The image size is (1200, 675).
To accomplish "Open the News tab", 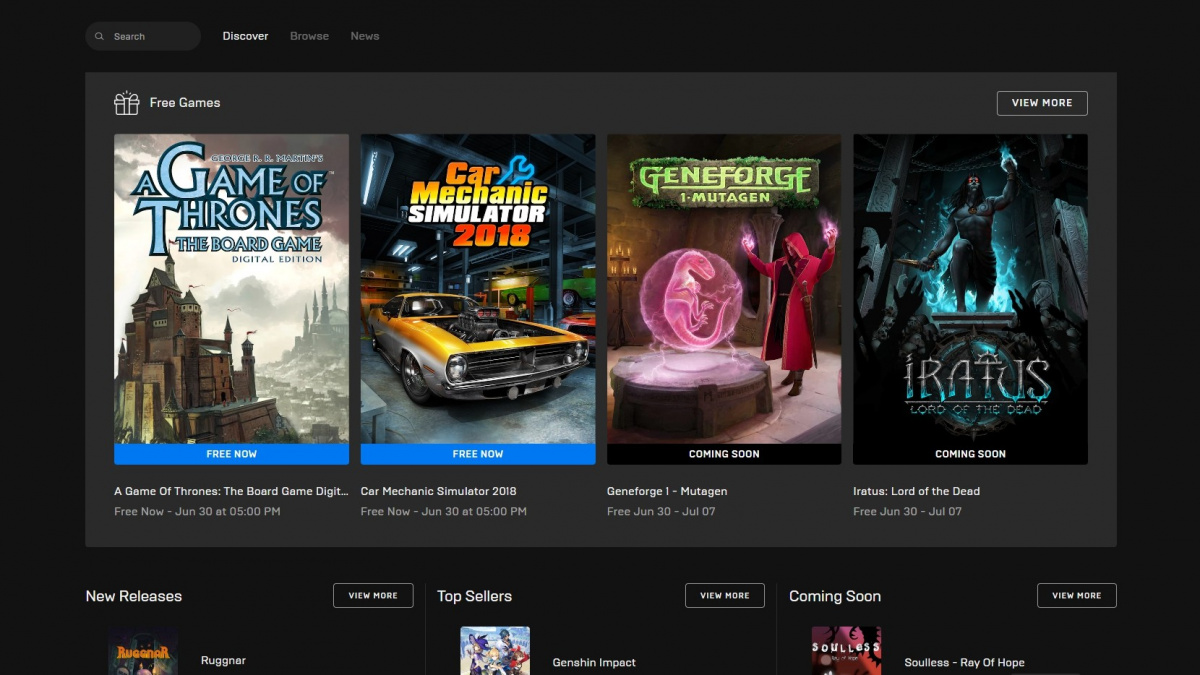I will coord(365,36).
